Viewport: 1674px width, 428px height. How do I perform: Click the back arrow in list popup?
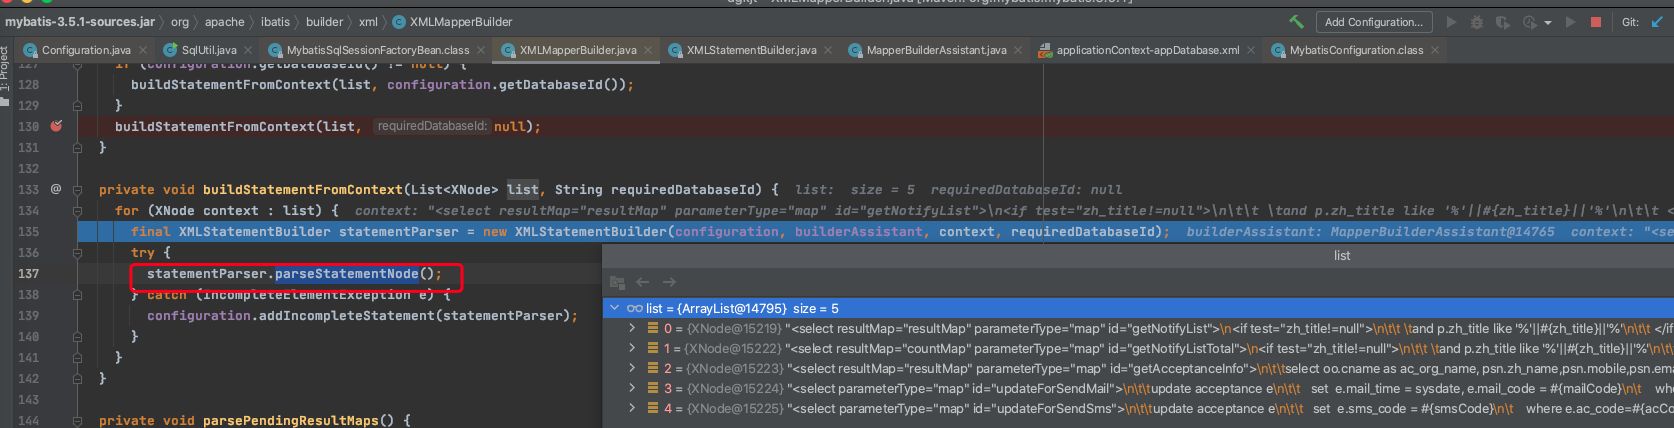643,283
